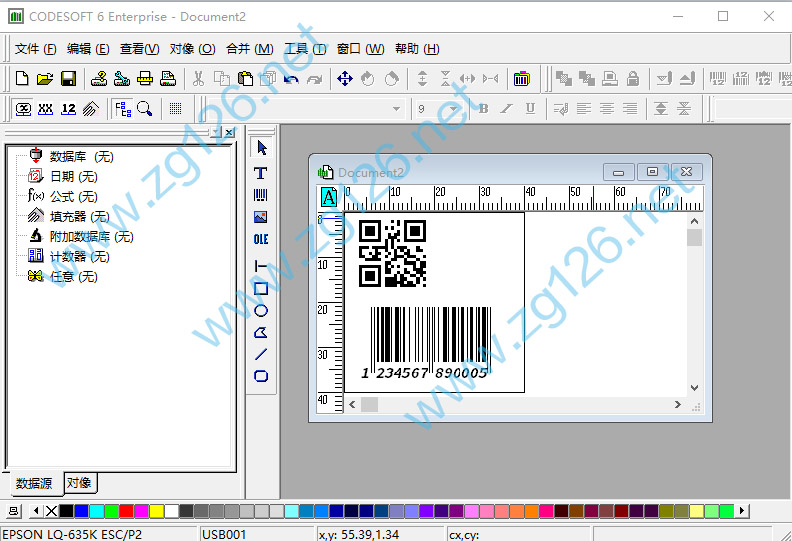
Task: Switch to the 对像 tab
Action: (79, 482)
